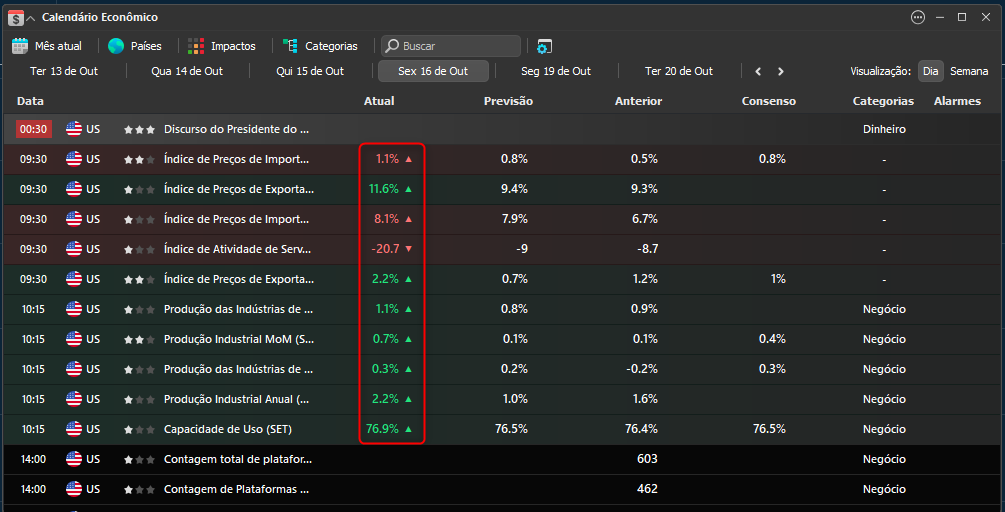Click US flag in the 00:30 row

pyautogui.click(x=74, y=129)
